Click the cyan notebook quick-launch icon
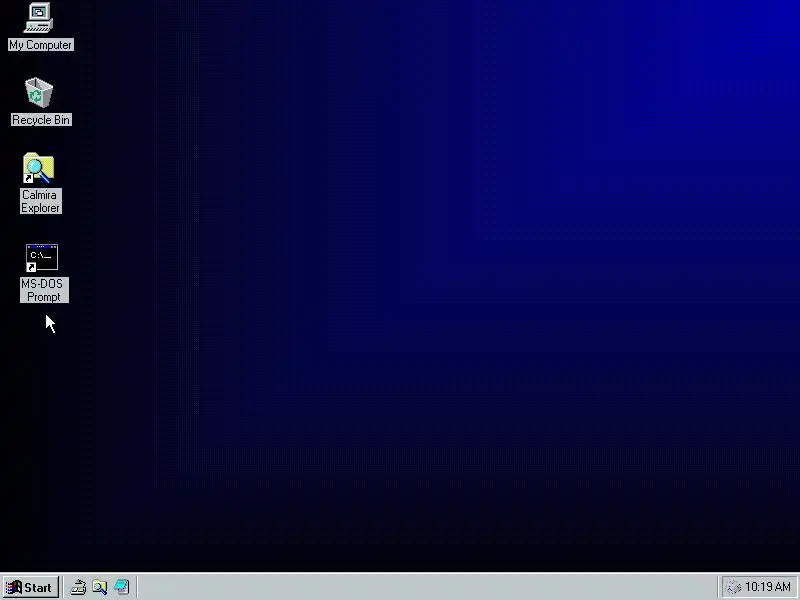The height and width of the screenshot is (600, 800). 121,587
